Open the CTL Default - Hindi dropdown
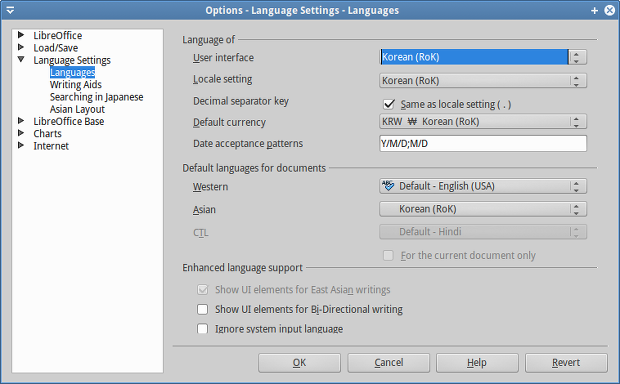 483,232
